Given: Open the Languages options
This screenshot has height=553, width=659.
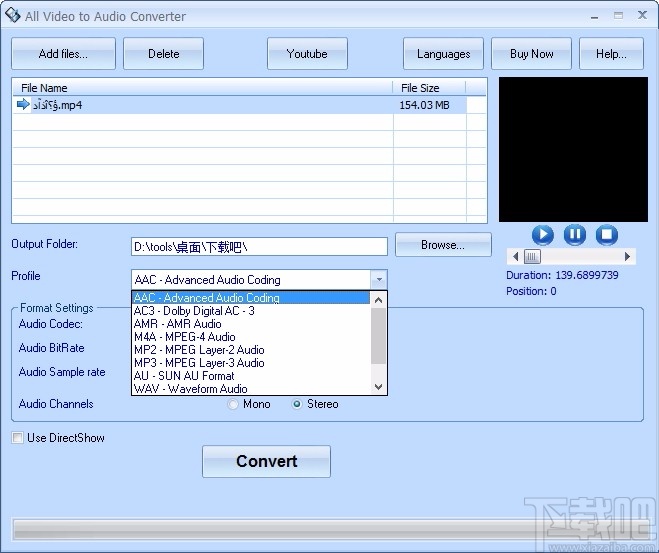Looking at the screenshot, I should (443, 54).
